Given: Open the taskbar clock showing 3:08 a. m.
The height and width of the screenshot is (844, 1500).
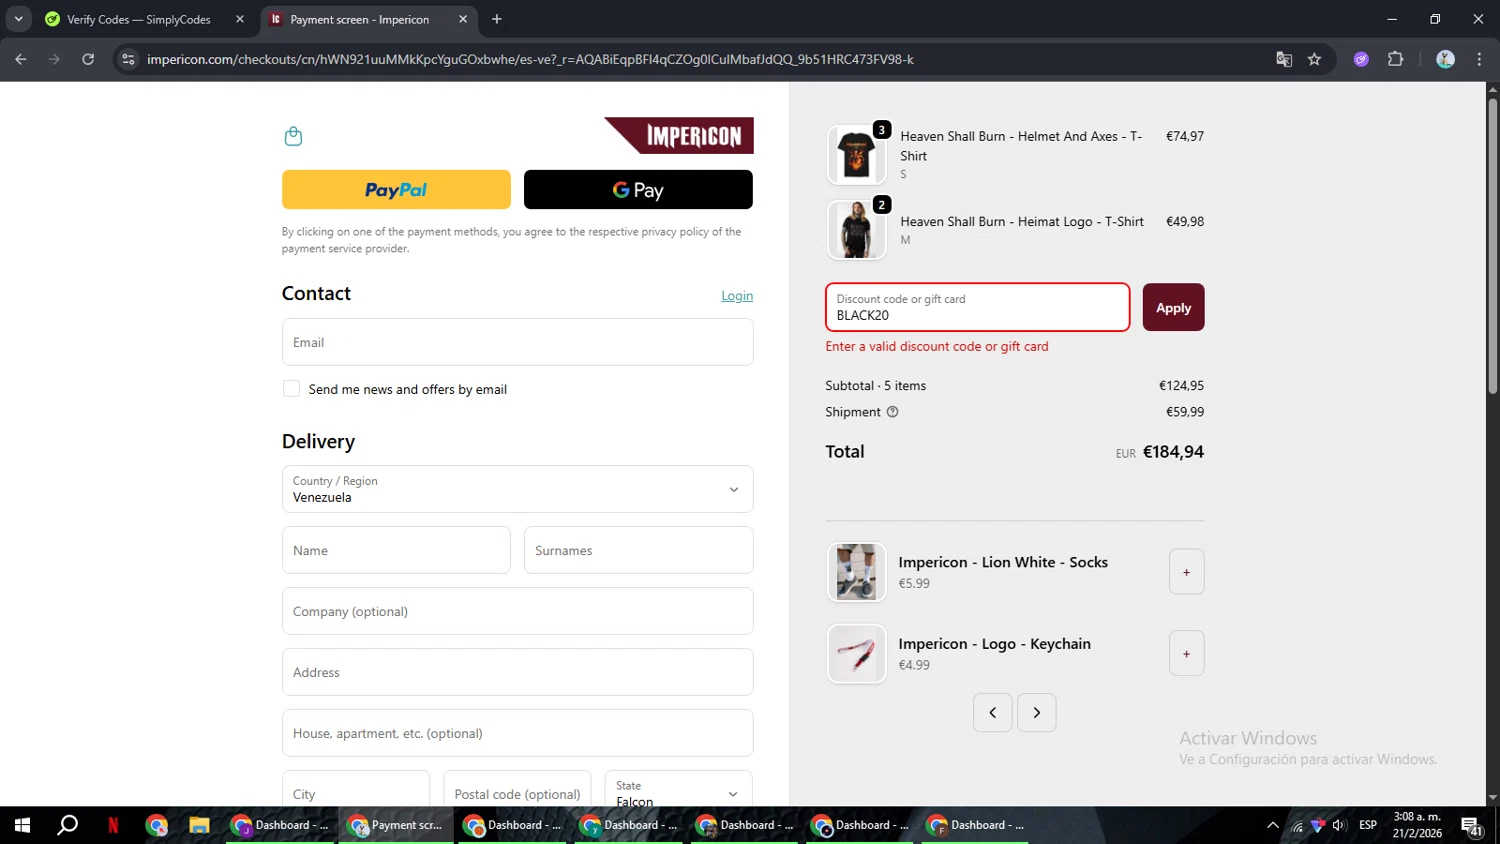Looking at the screenshot, I should tap(1417, 825).
